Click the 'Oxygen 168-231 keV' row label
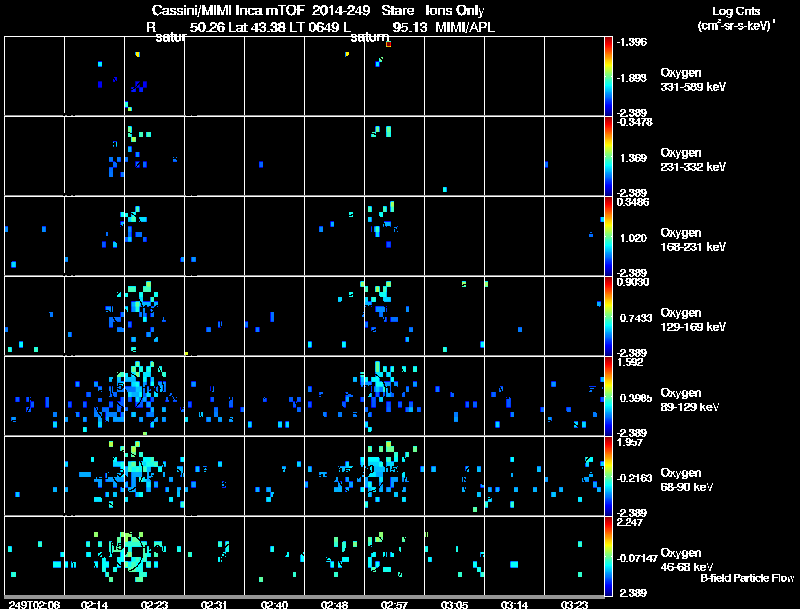 pos(693,240)
